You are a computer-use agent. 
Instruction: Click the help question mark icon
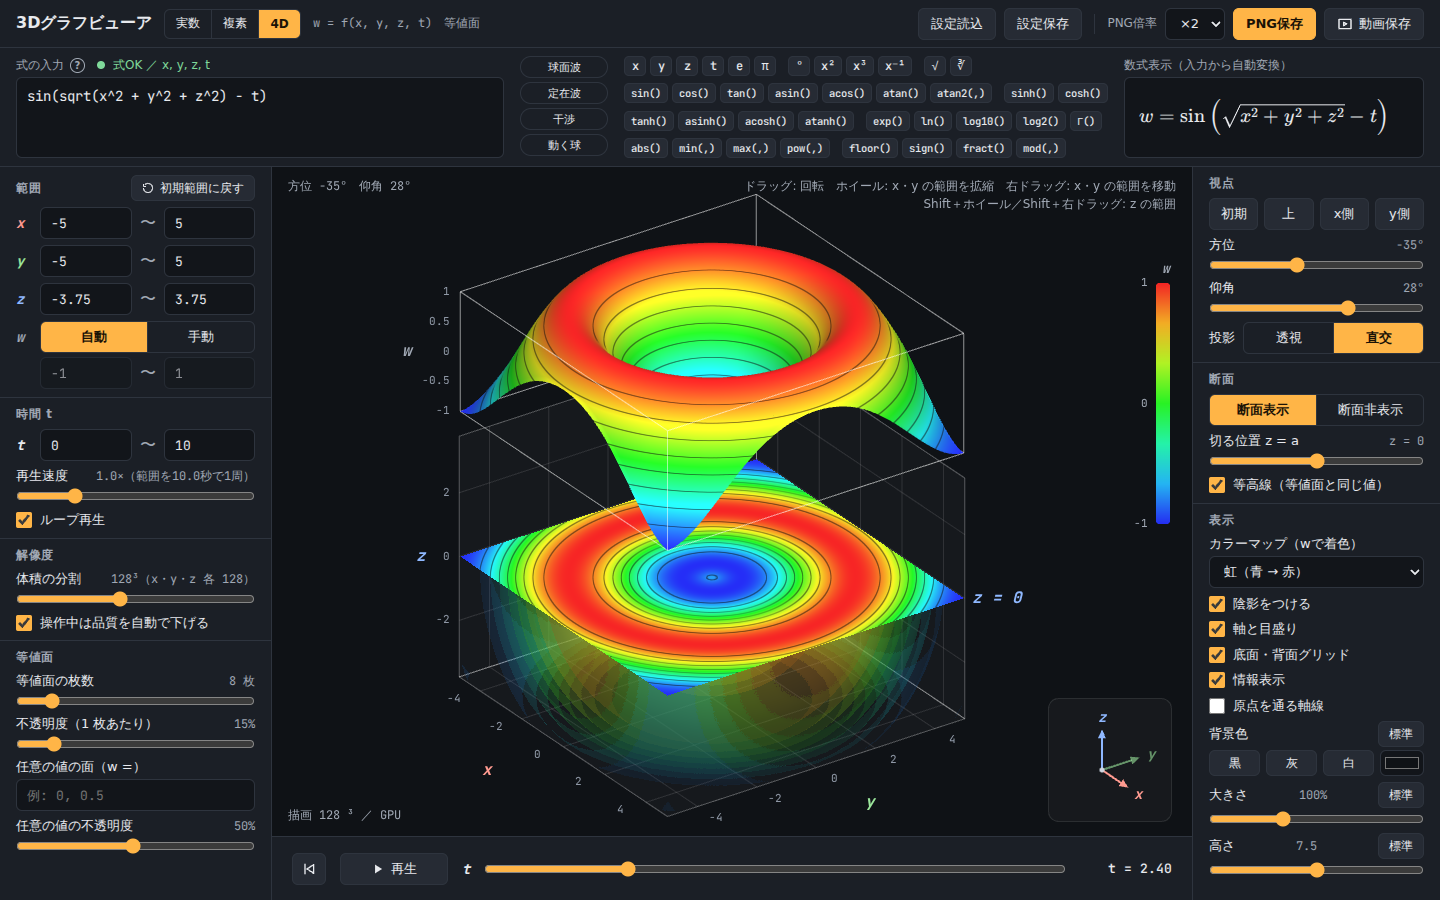(x=77, y=65)
